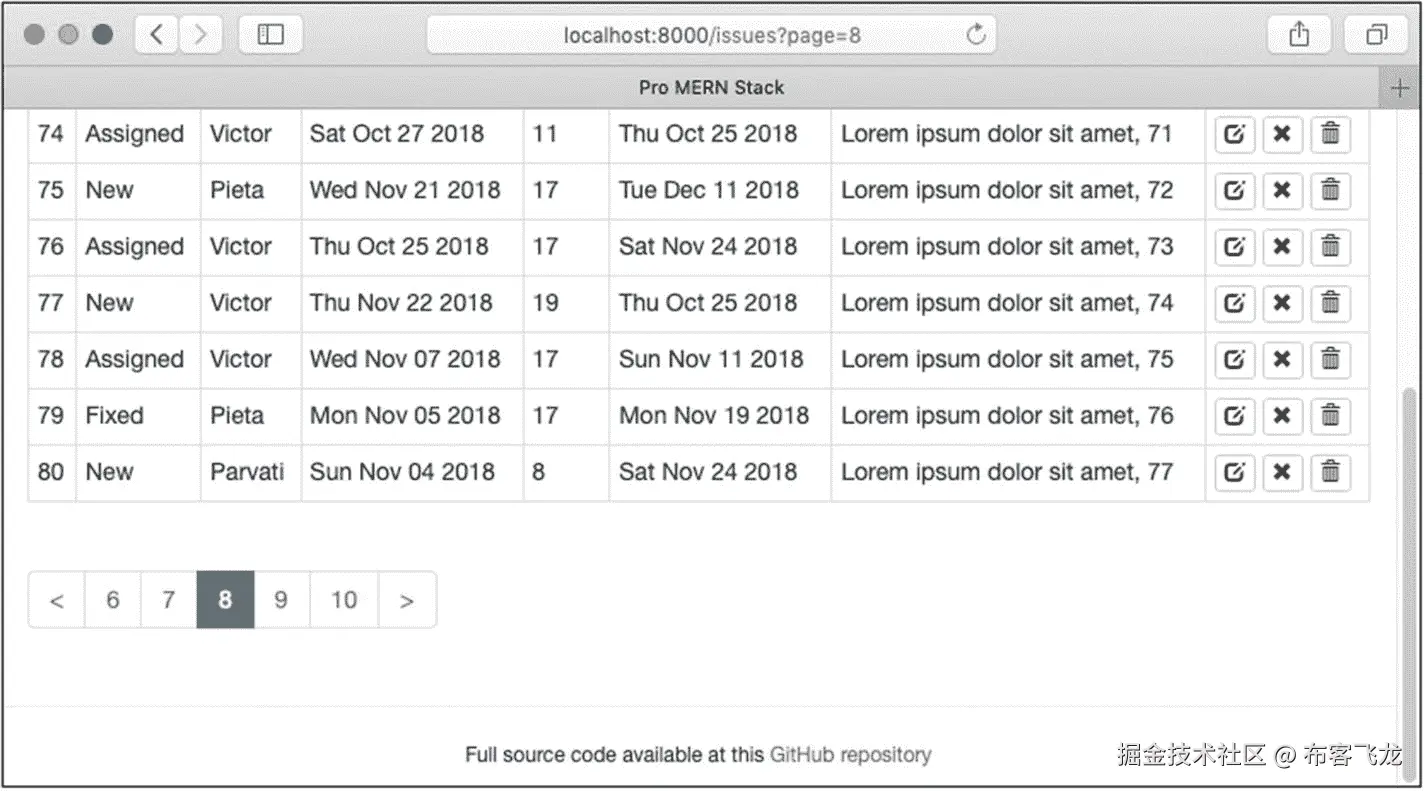The image size is (1425, 791).
Task: Delete issue 80 using the trash icon
Action: pos(1330,472)
